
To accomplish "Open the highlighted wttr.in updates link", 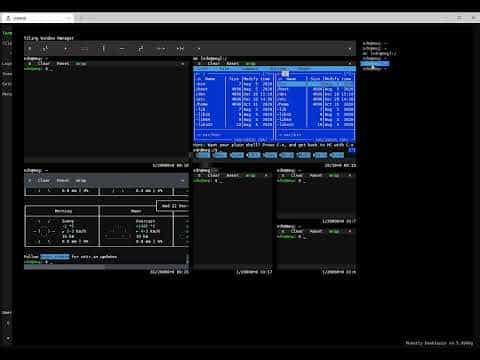I will [x=55, y=257].
